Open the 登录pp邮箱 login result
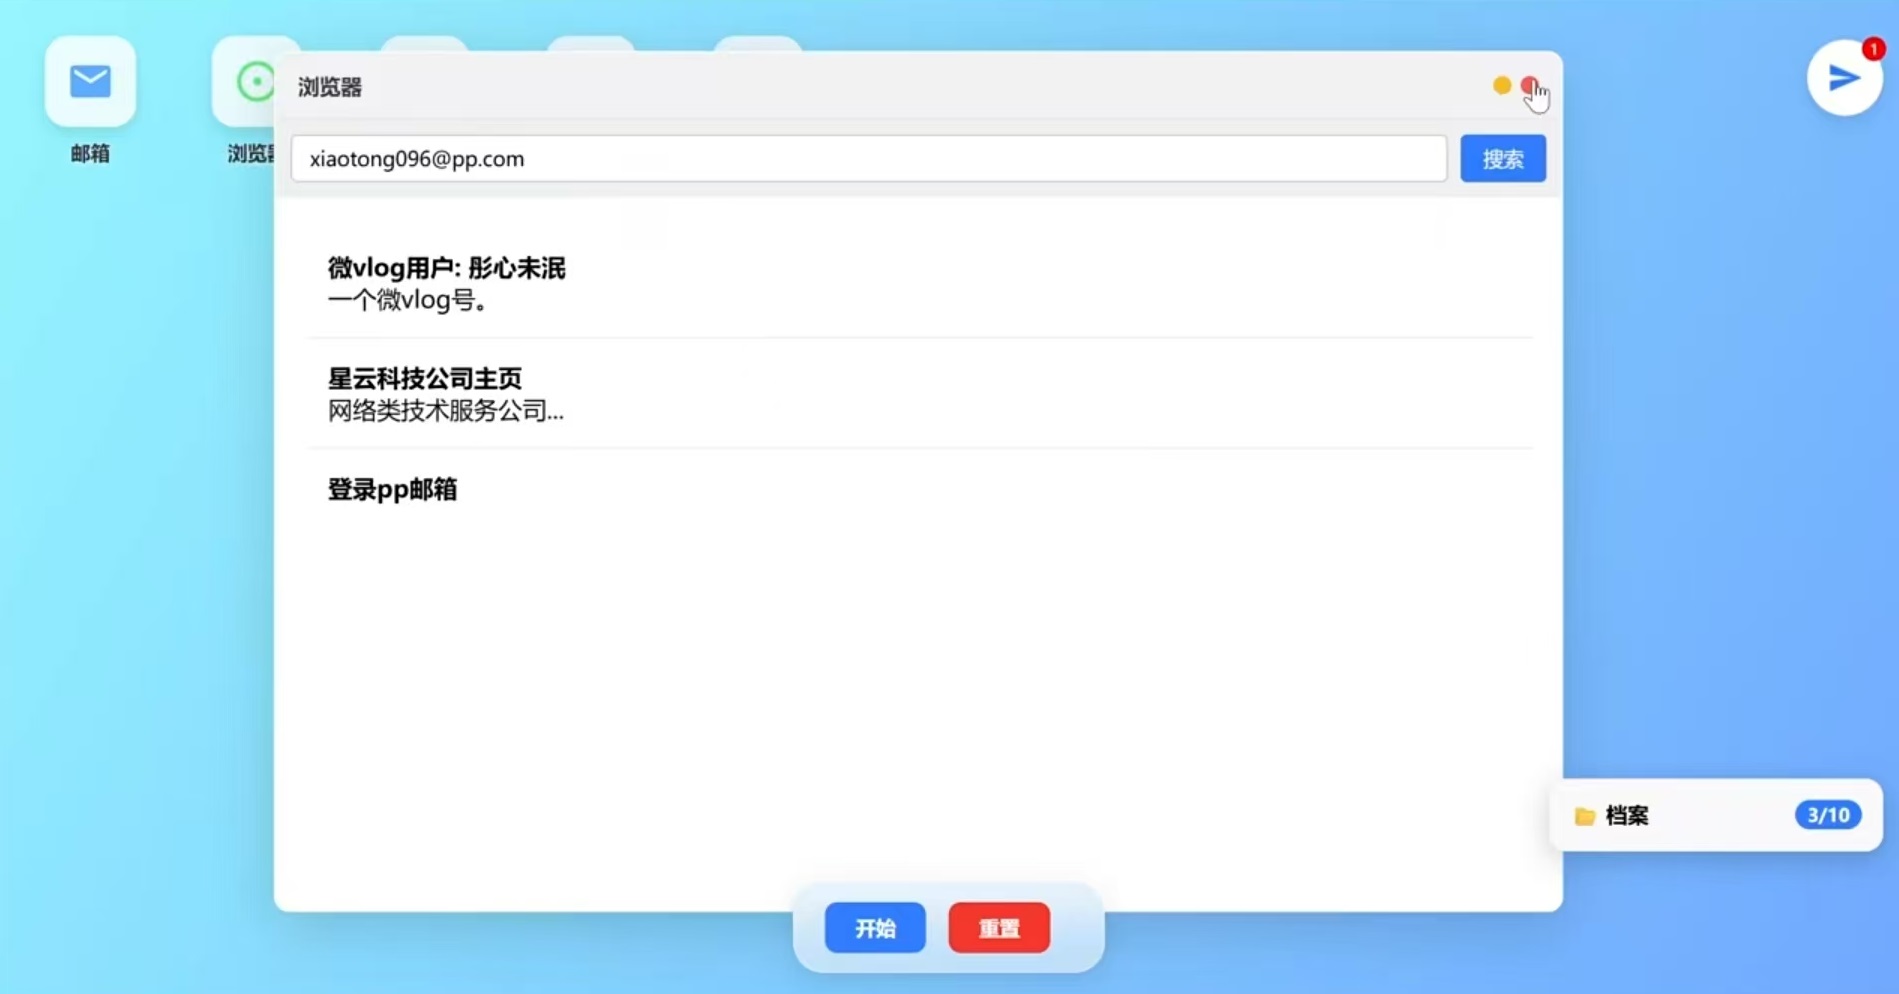The height and width of the screenshot is (994, 1899). 392,490
